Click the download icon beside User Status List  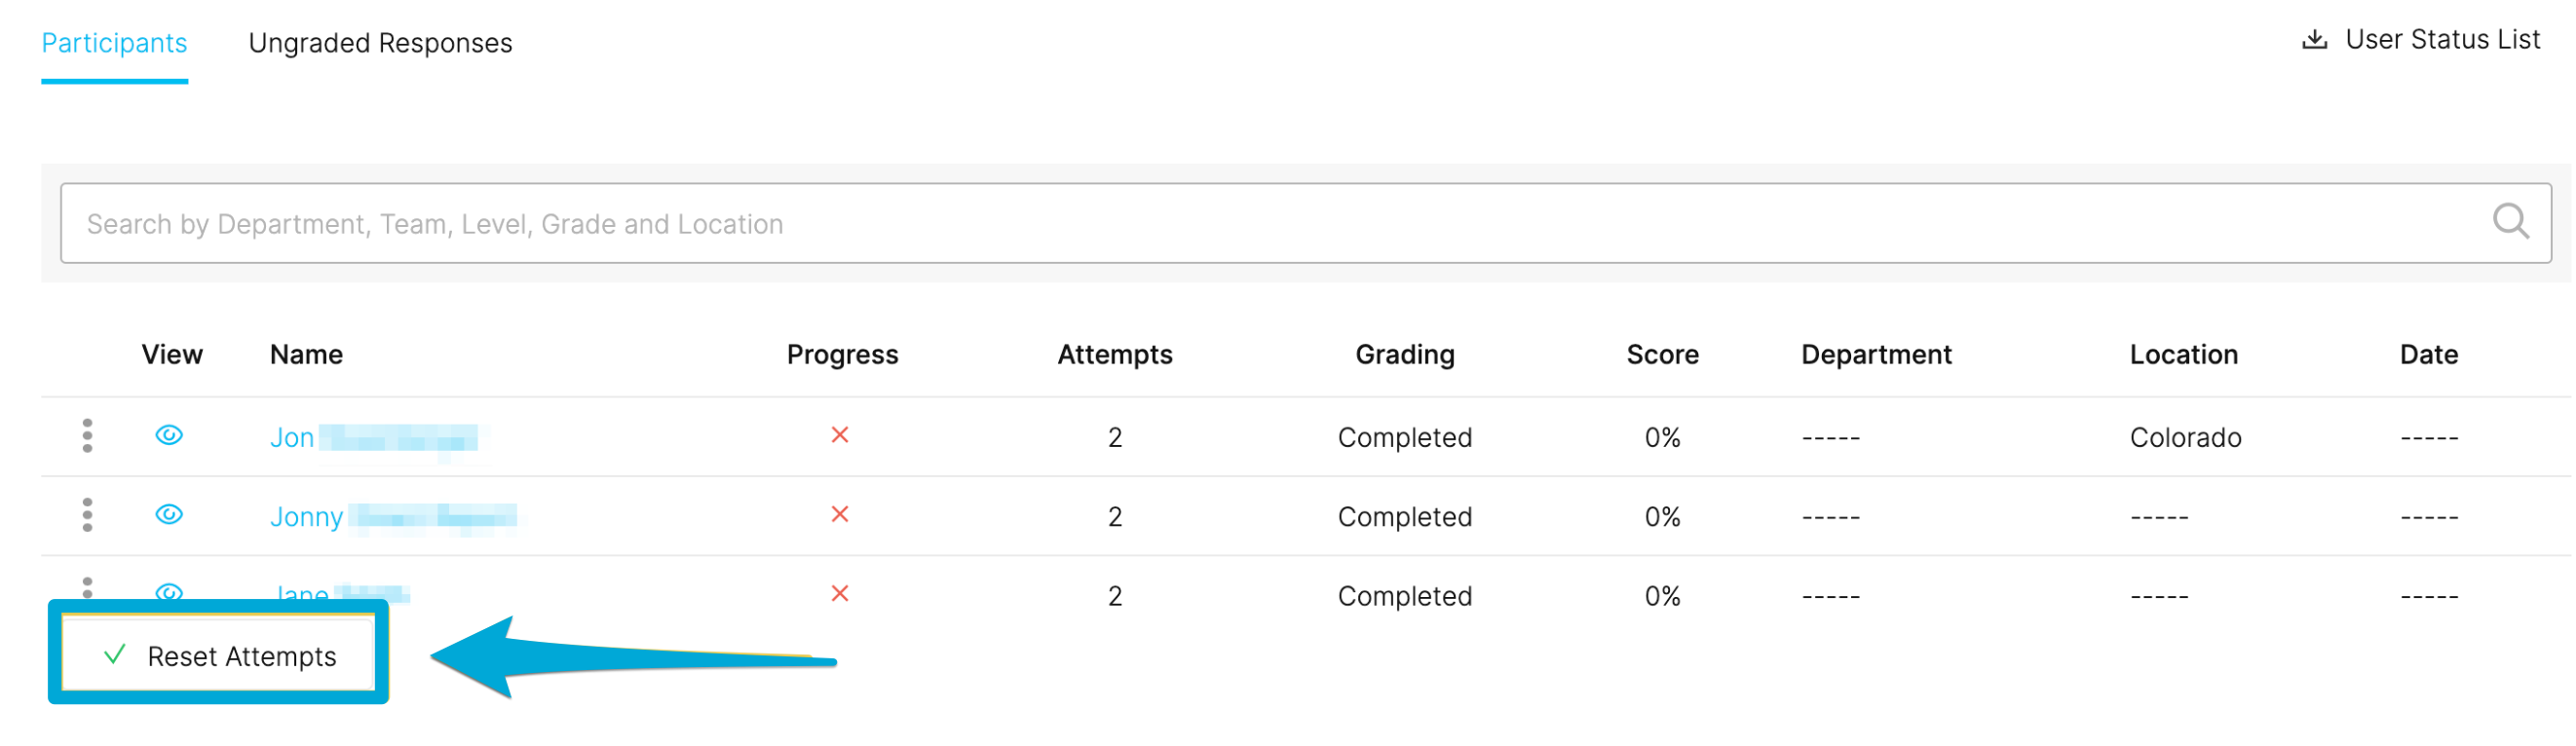coord(2314,40)
